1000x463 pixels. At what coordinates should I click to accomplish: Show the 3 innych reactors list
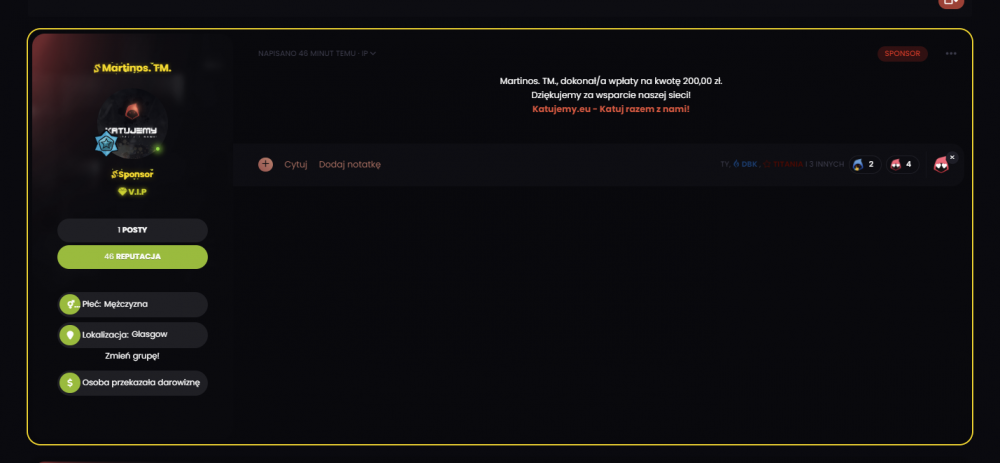tap(827, 165)
